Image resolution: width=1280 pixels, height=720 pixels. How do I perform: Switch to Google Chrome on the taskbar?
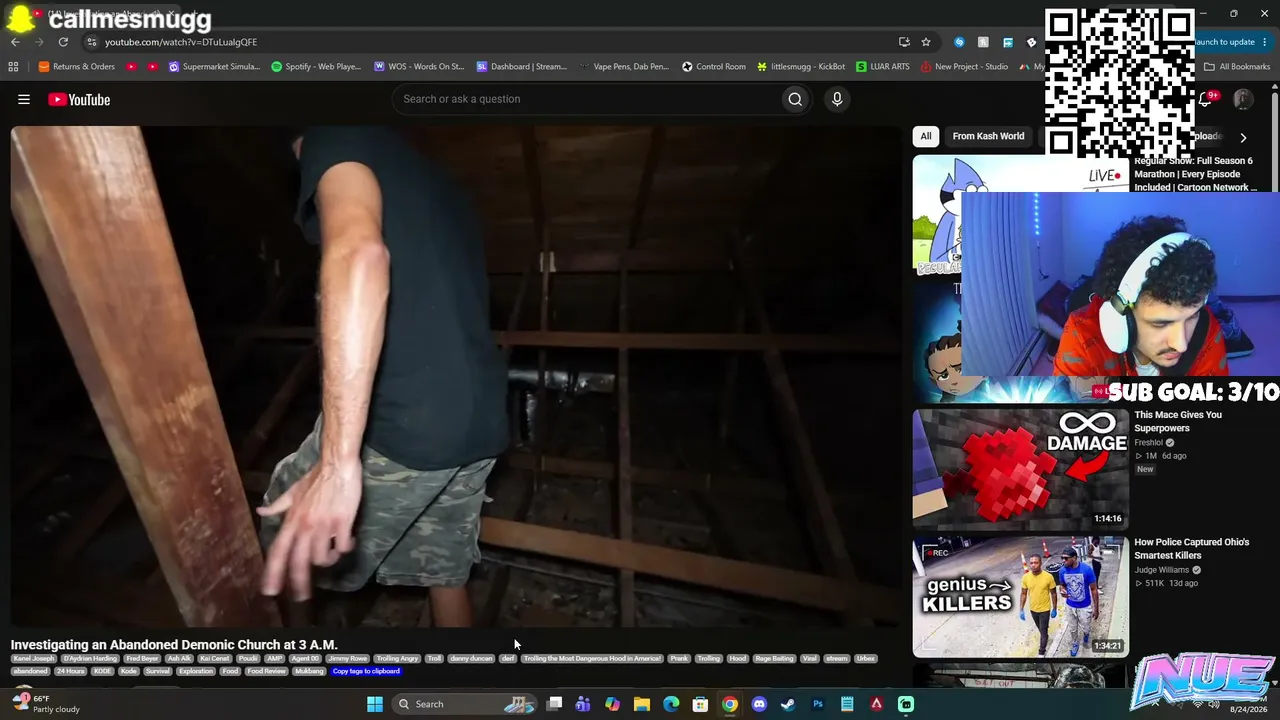[x=730, y=704]
